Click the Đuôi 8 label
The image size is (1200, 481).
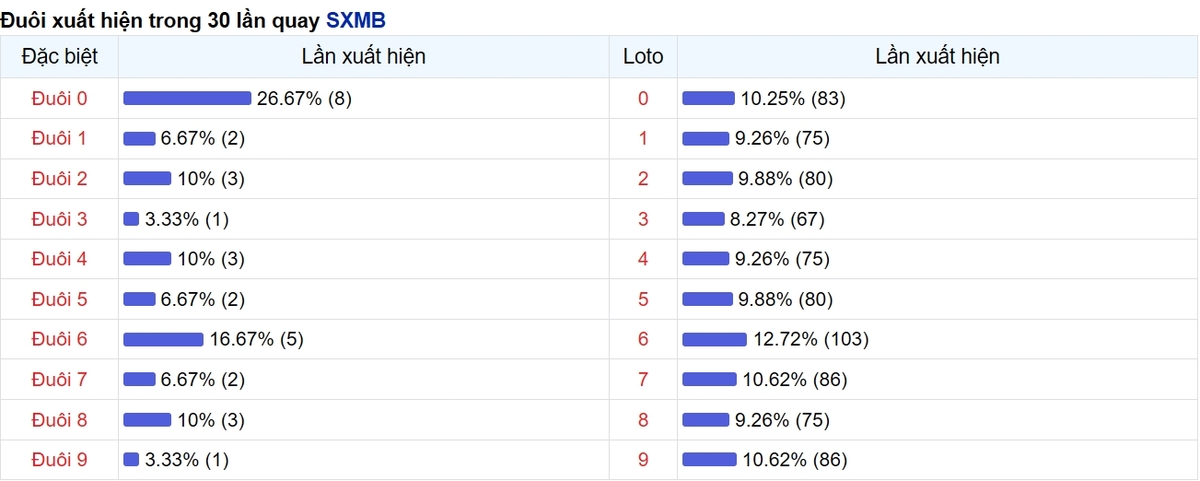(59, 420)
